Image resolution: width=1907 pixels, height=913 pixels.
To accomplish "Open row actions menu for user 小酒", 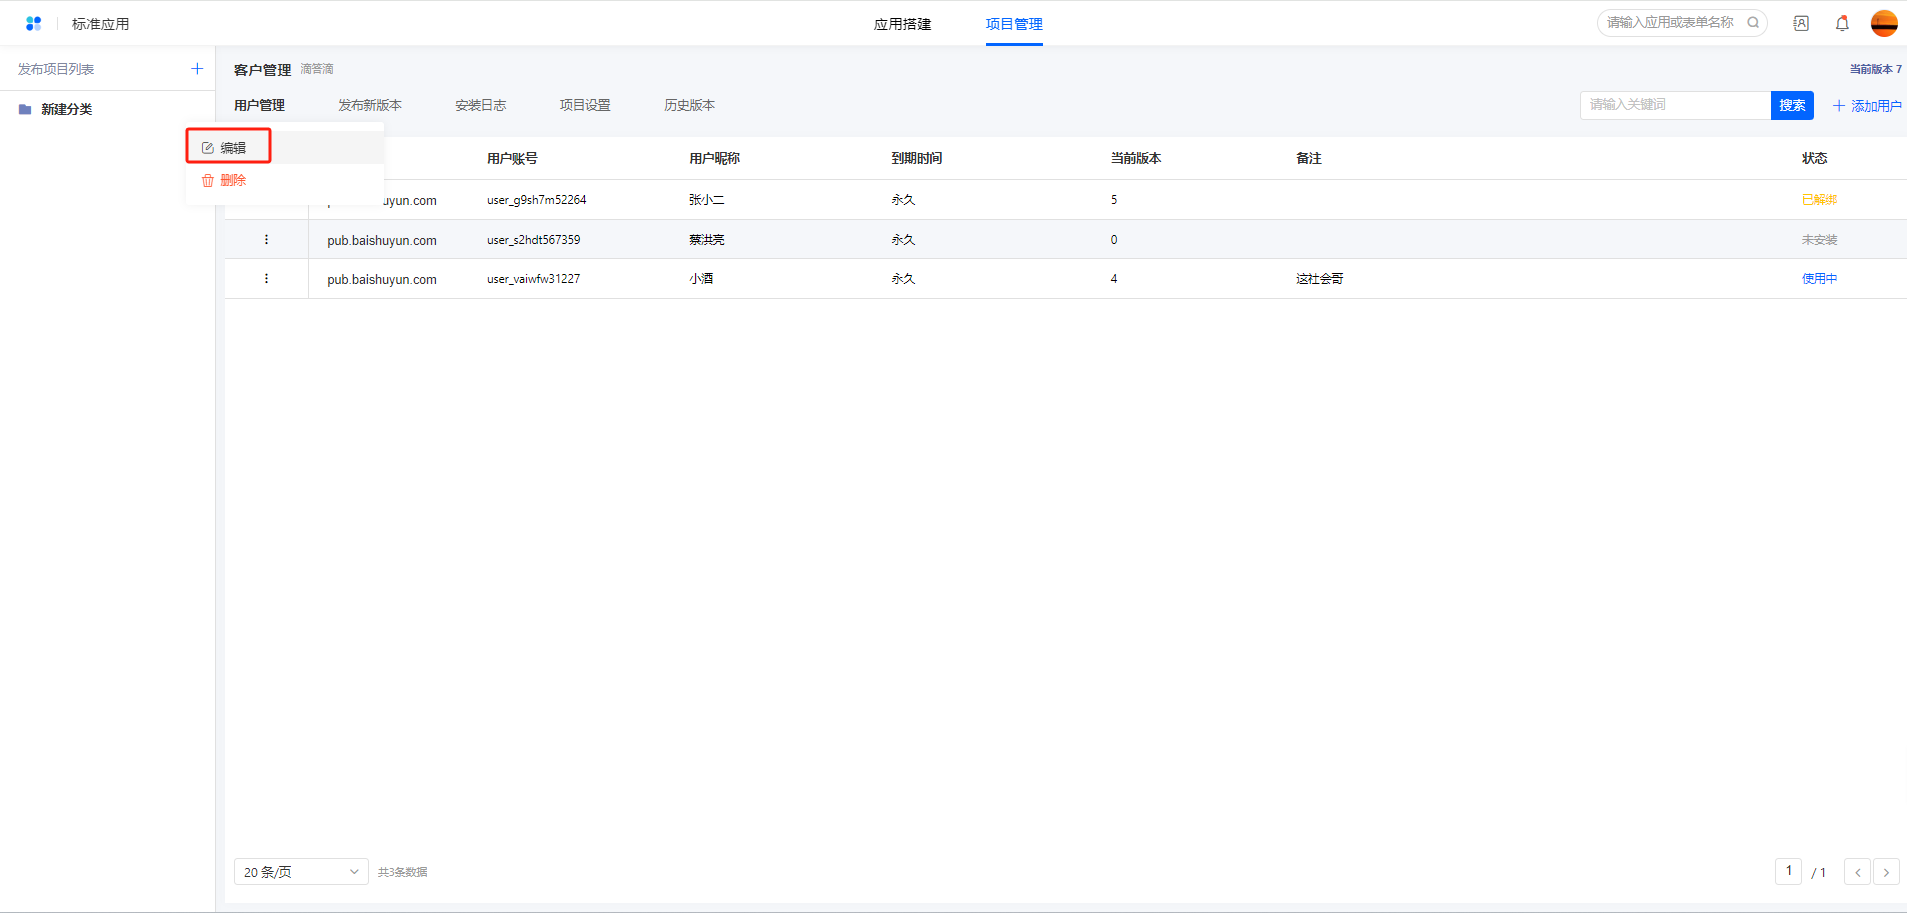I will [266, 279].
